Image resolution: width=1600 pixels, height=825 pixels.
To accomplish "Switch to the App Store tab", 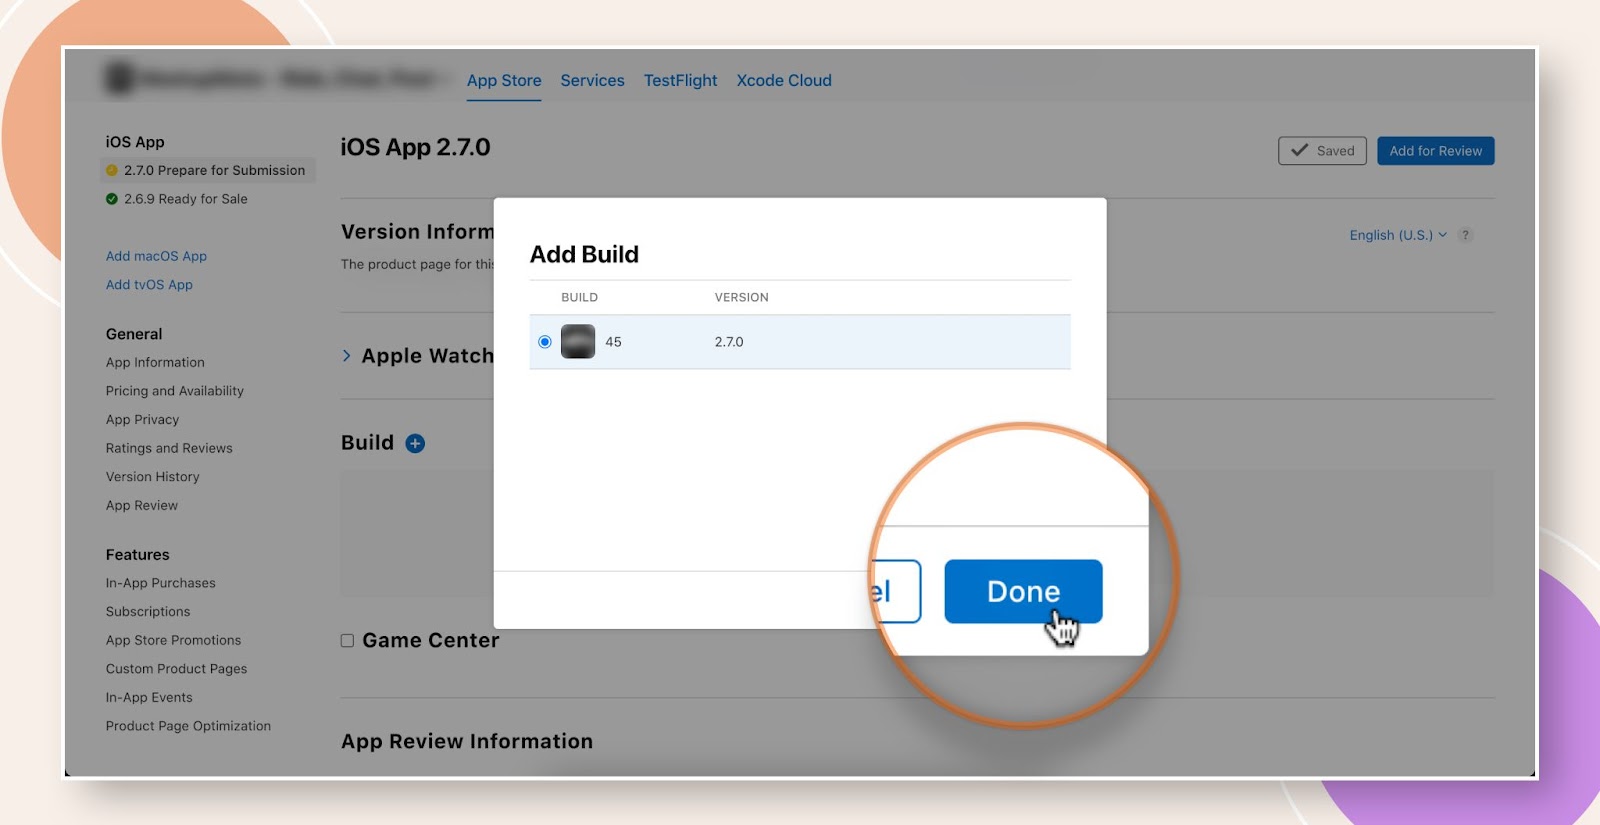I will [x=504, y=80].
